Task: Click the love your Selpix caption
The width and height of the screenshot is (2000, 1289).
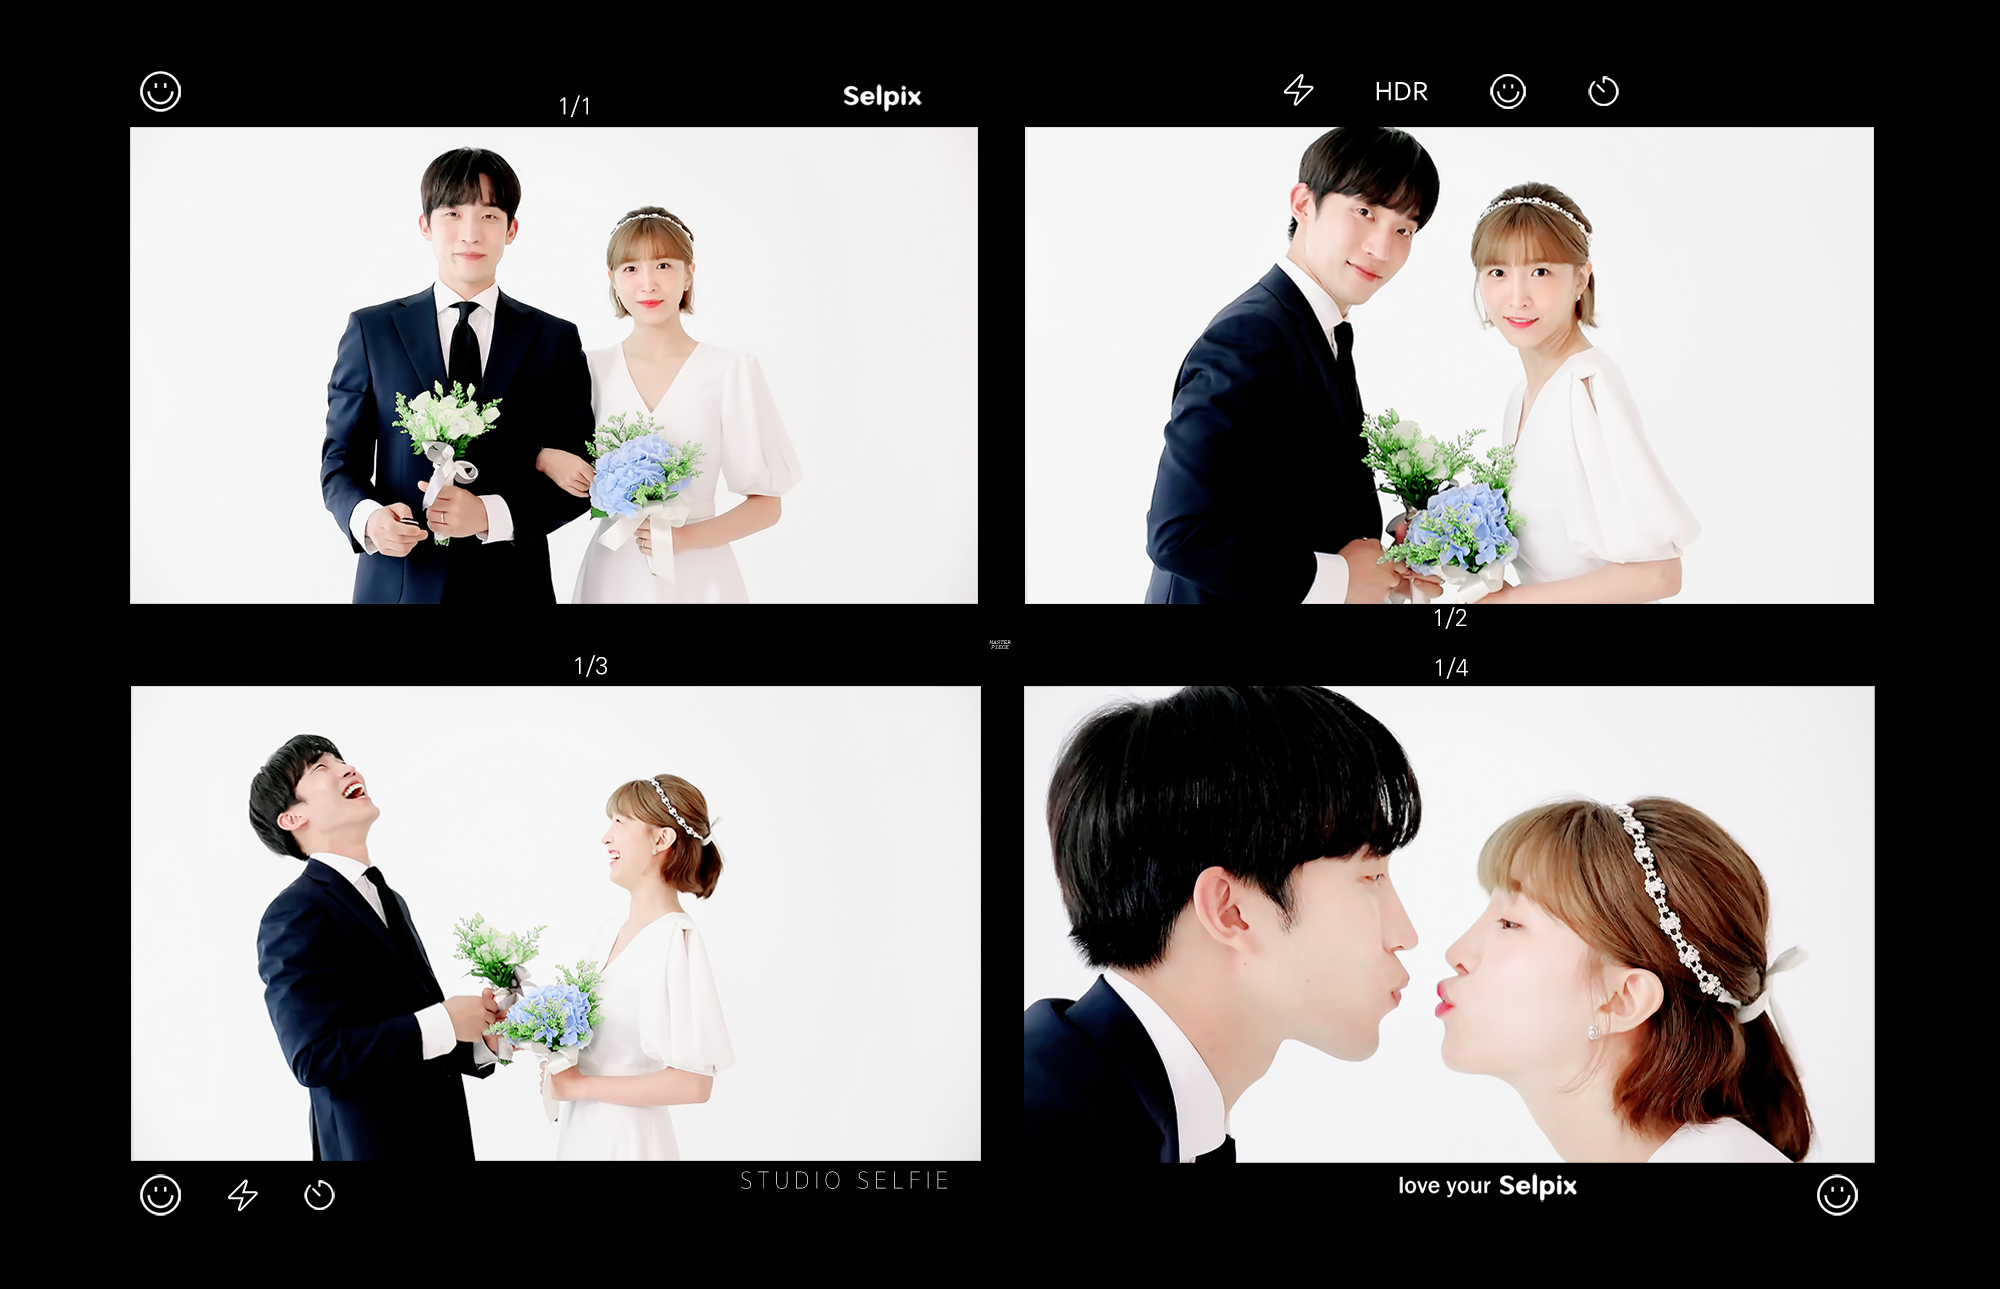Action: click(x=1487, y=1186)
